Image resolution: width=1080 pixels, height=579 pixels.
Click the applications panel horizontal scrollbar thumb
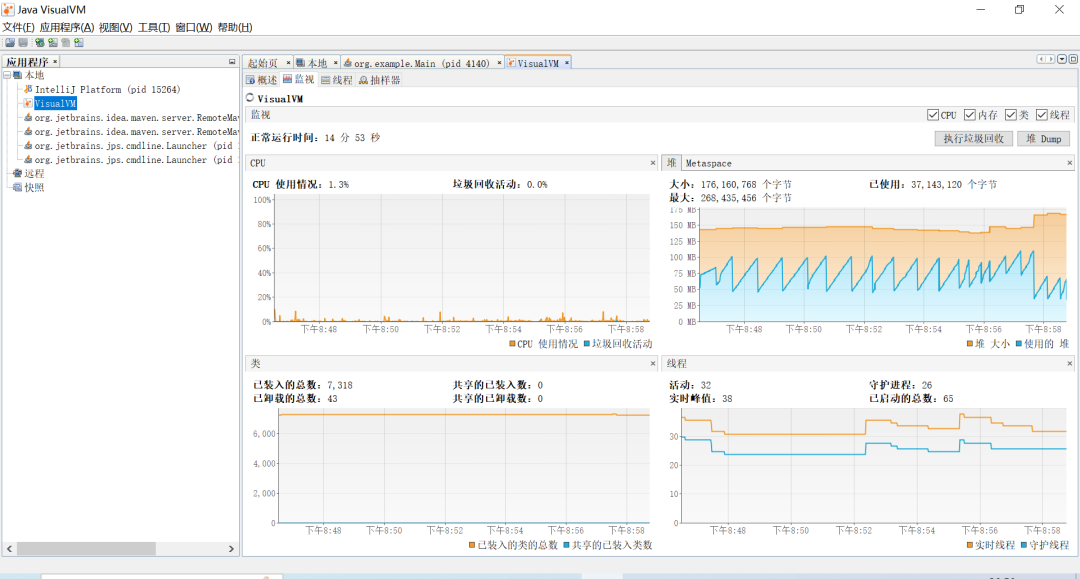pyautogui.click(x=86, y=549)
